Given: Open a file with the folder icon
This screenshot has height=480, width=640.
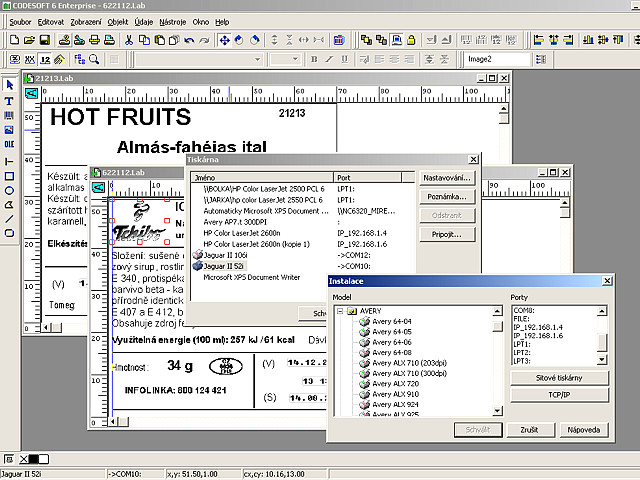Looking at the screenshot, I should (x=29, y=40).
